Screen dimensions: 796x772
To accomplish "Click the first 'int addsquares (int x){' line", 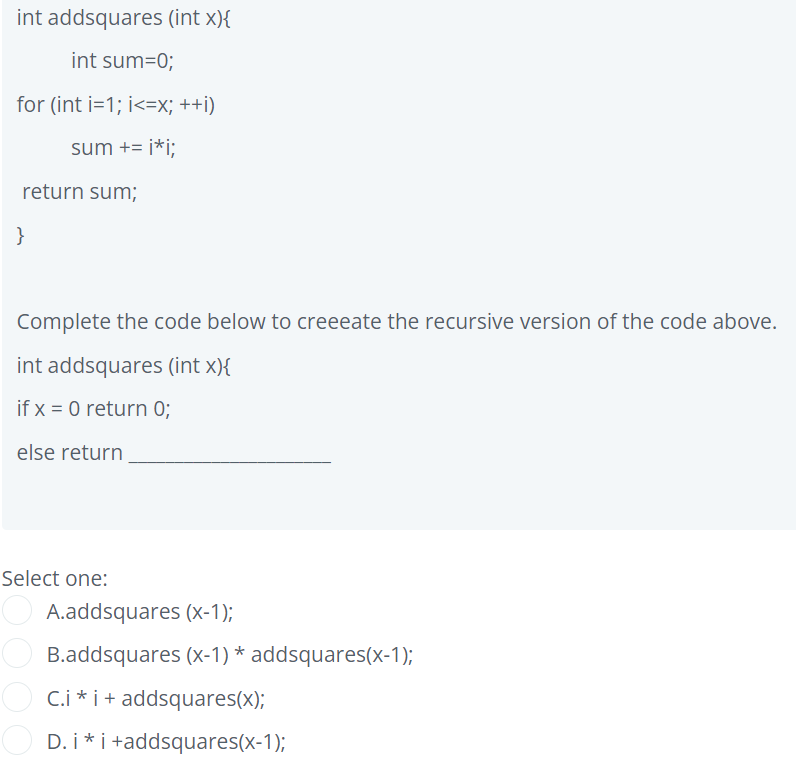I will pos(123,18).
